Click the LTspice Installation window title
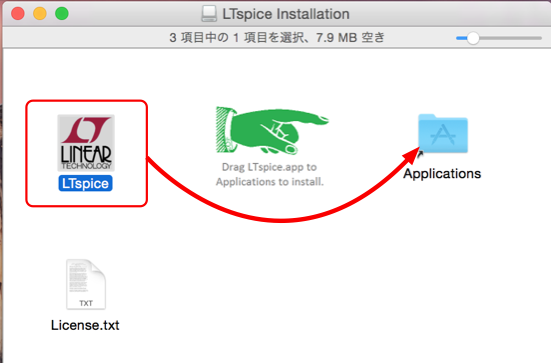 click(x=286, y=14)
